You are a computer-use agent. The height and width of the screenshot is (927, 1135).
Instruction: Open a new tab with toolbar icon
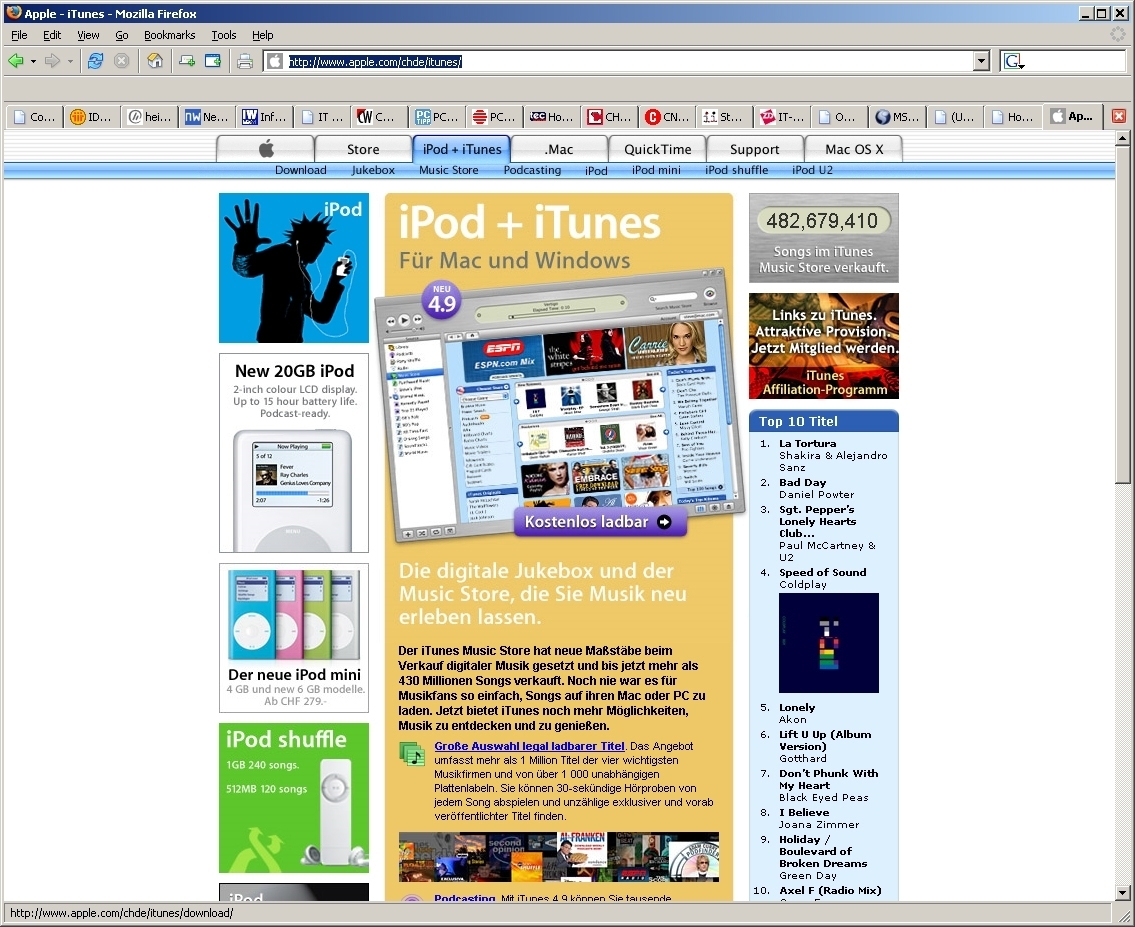[187, 62]
